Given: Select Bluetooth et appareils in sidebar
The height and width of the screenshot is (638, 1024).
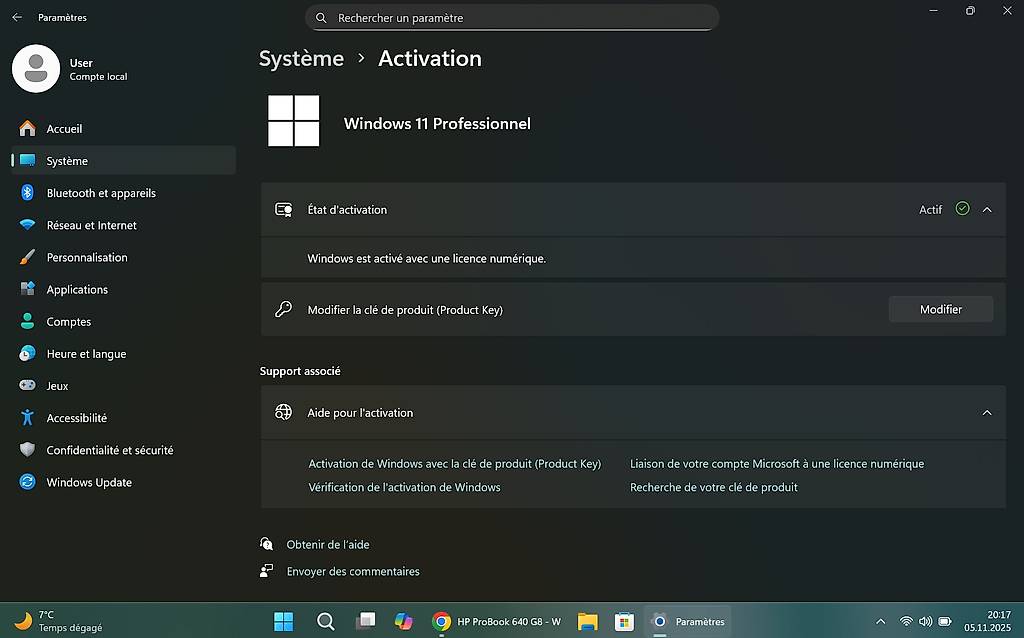Looking at the screenshot, I should [100, 193].
